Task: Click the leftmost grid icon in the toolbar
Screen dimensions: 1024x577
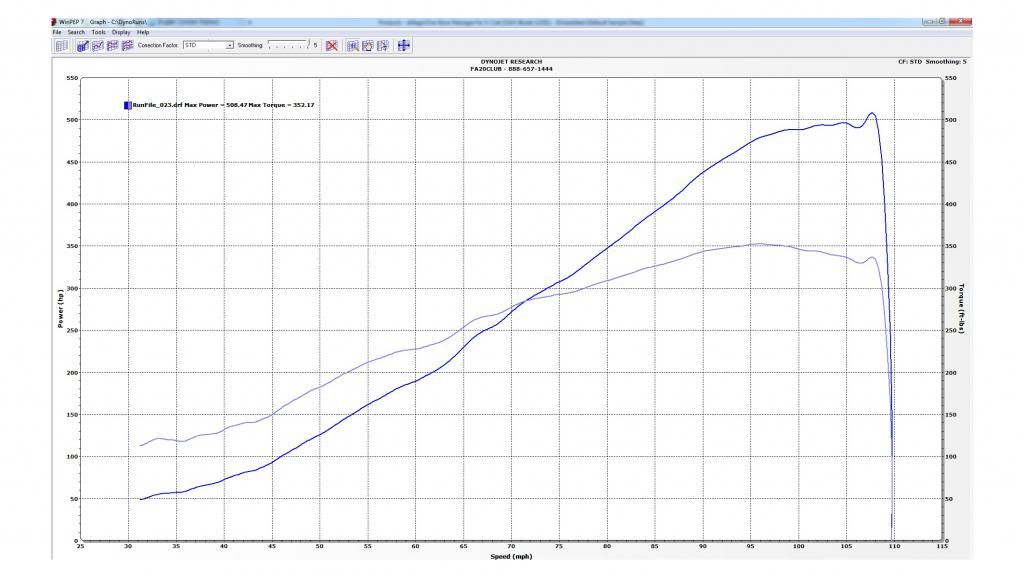Action: 61,45
